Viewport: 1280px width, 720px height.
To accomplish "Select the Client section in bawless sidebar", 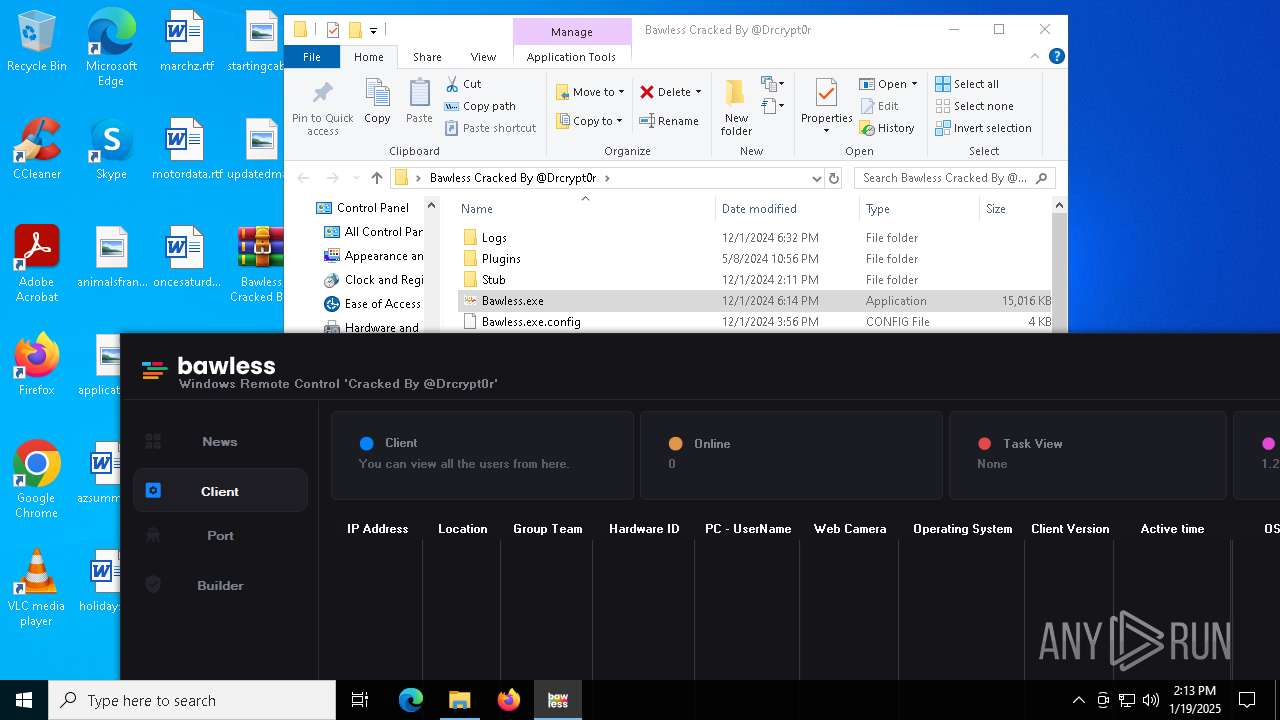I will [x=219, y=491].
